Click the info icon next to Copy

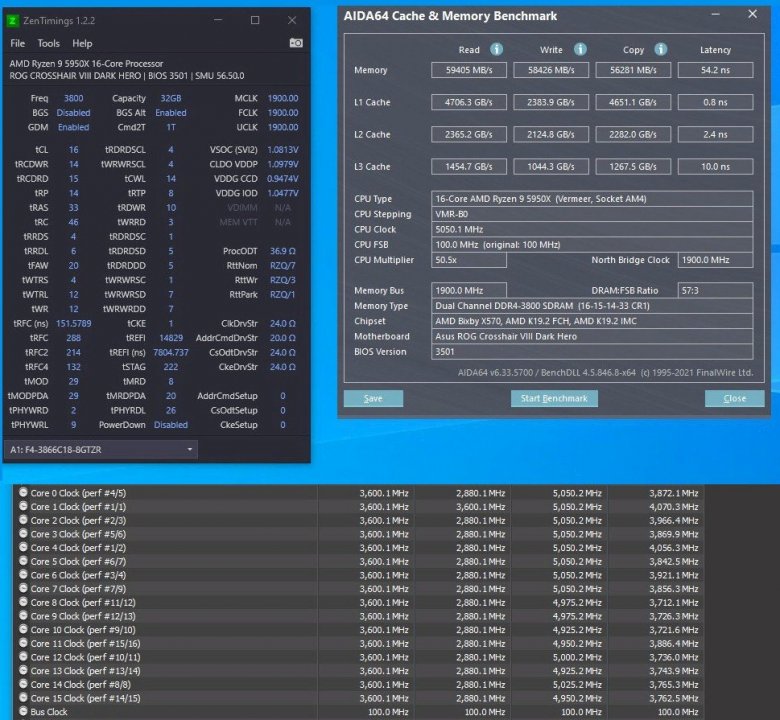tap(661, 49)
